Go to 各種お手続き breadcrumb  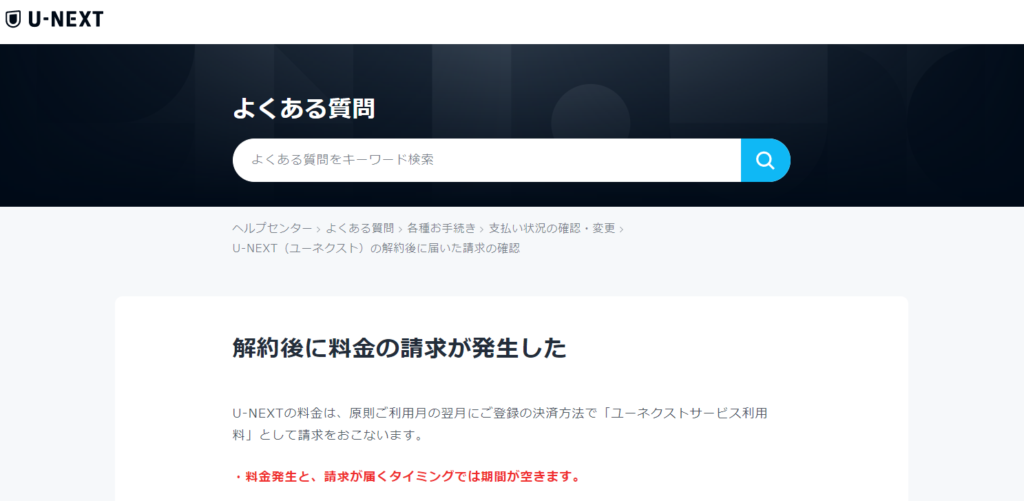coord(441,229)
